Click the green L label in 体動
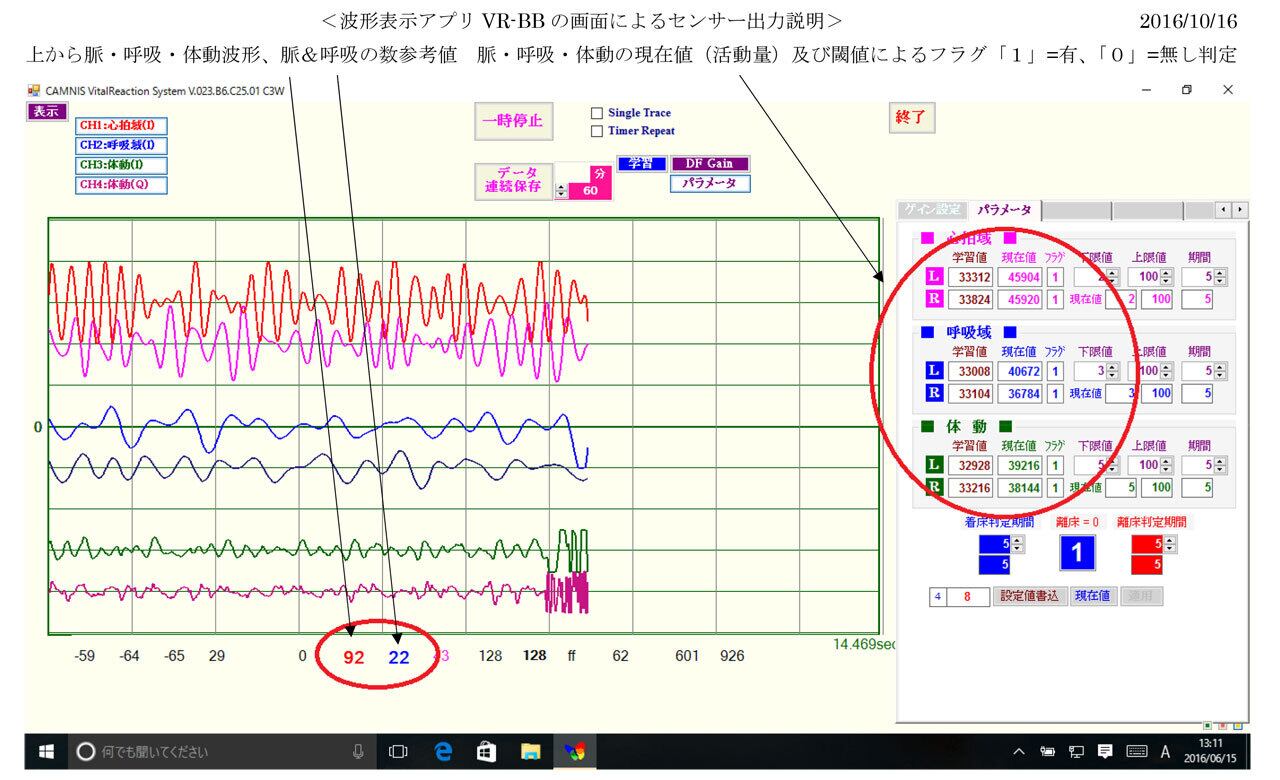The height and width of the screenshot is (780, 1280). click(934, 465)
